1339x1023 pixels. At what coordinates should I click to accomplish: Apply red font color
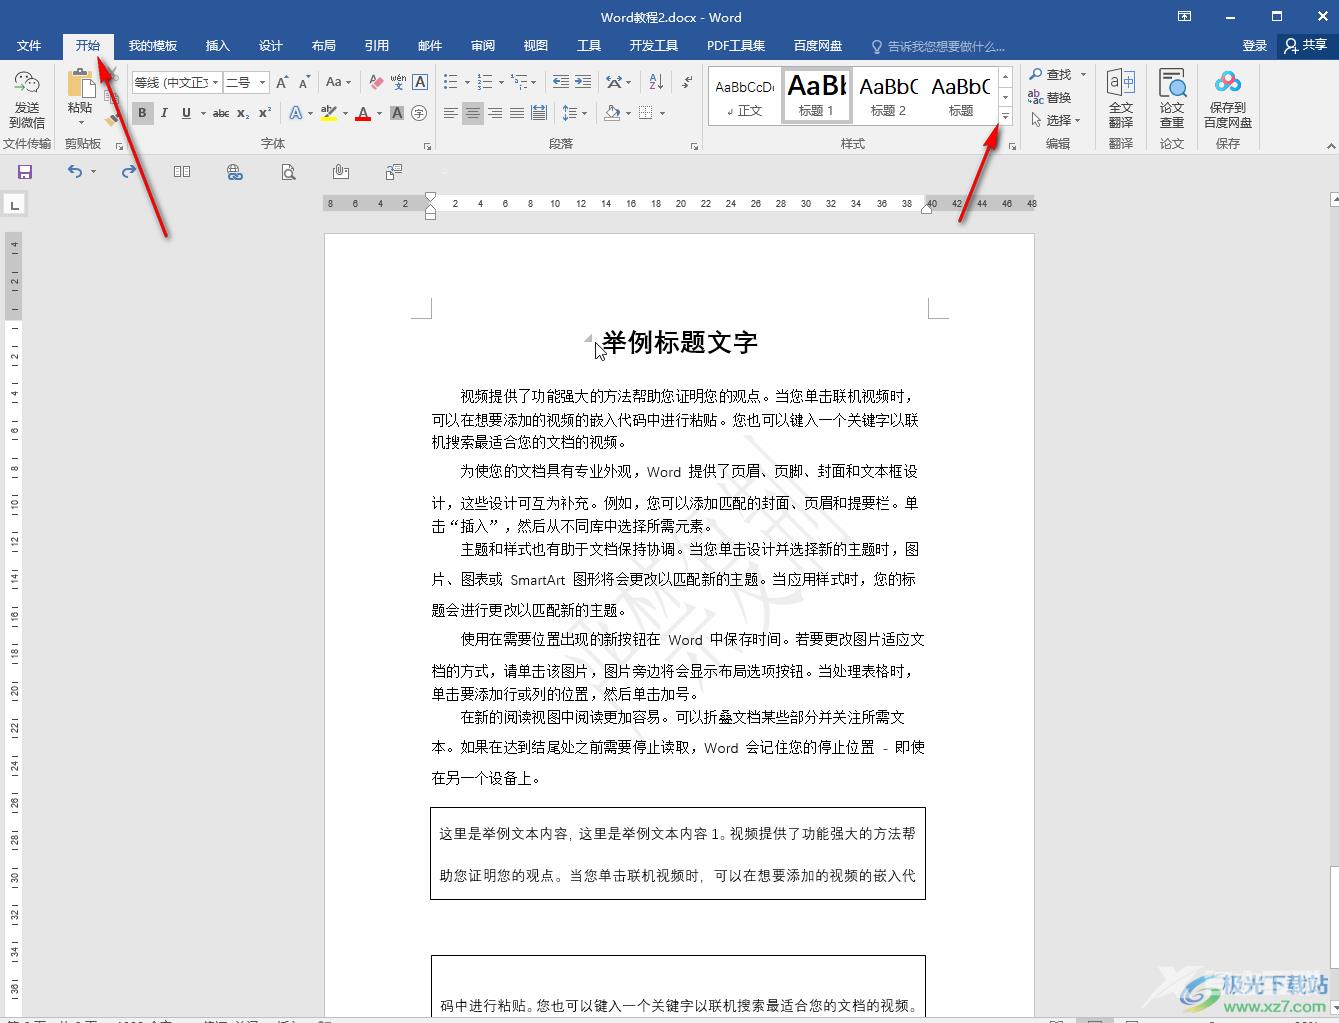tap(363, 113)
